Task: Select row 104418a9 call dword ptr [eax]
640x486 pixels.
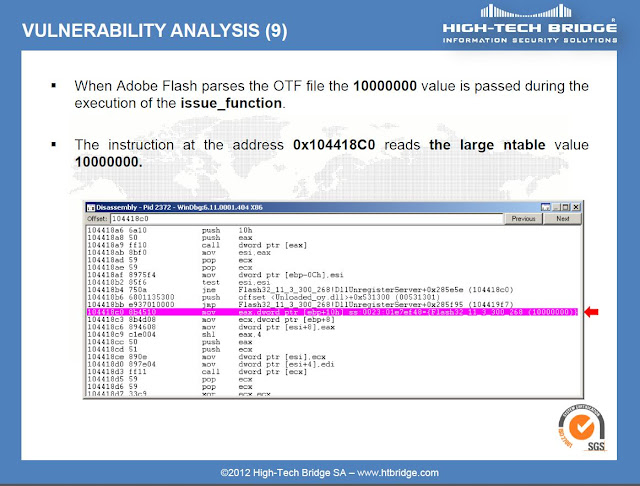Action: click(x=332, y=245)
